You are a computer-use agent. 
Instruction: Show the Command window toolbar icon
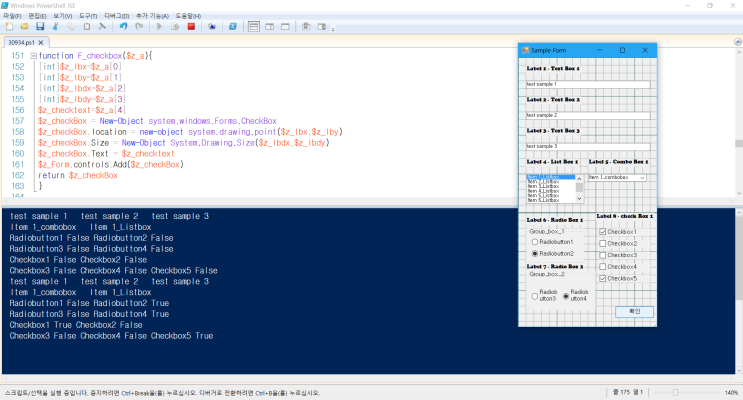click(306, 27)
